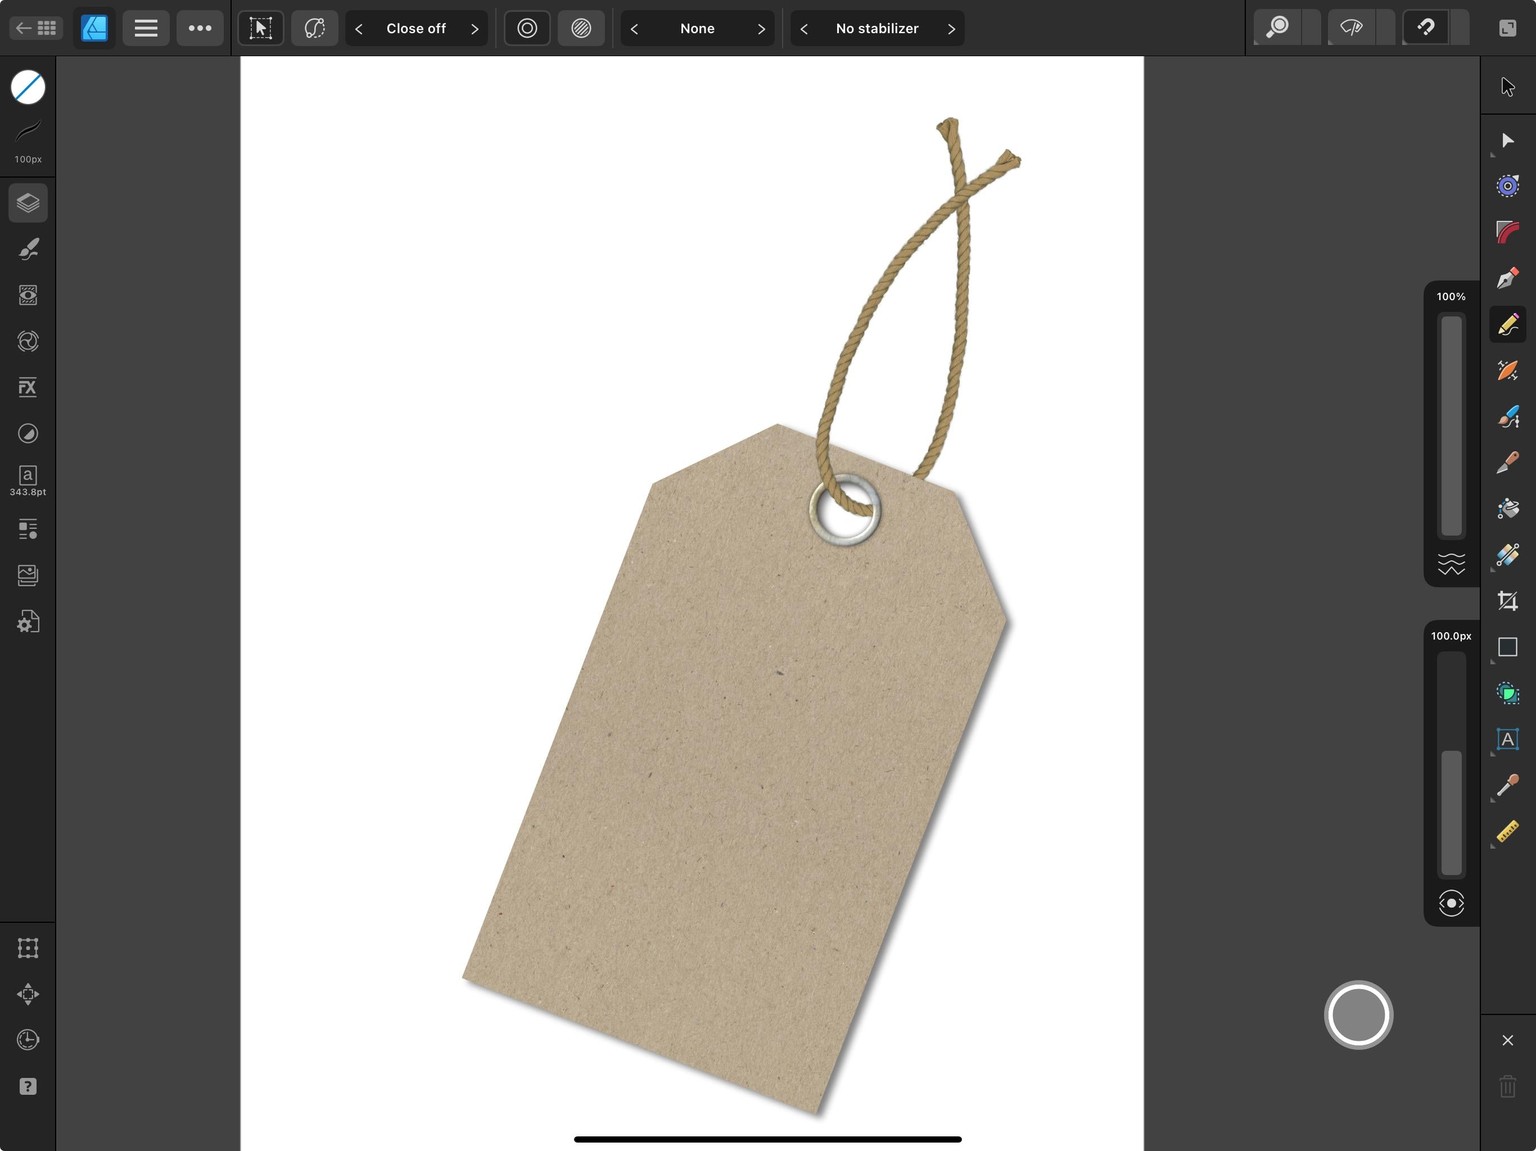
Task: Adjust the 100% opacity slider
Action: point(1451,426)
